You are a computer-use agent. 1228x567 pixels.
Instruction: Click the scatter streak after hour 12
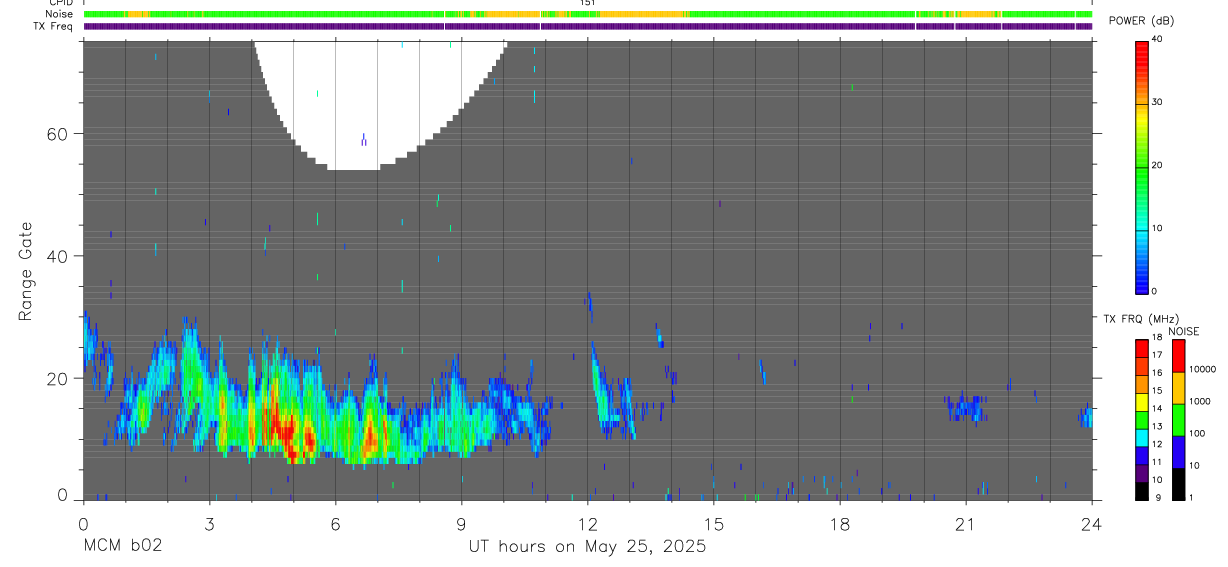611,392
